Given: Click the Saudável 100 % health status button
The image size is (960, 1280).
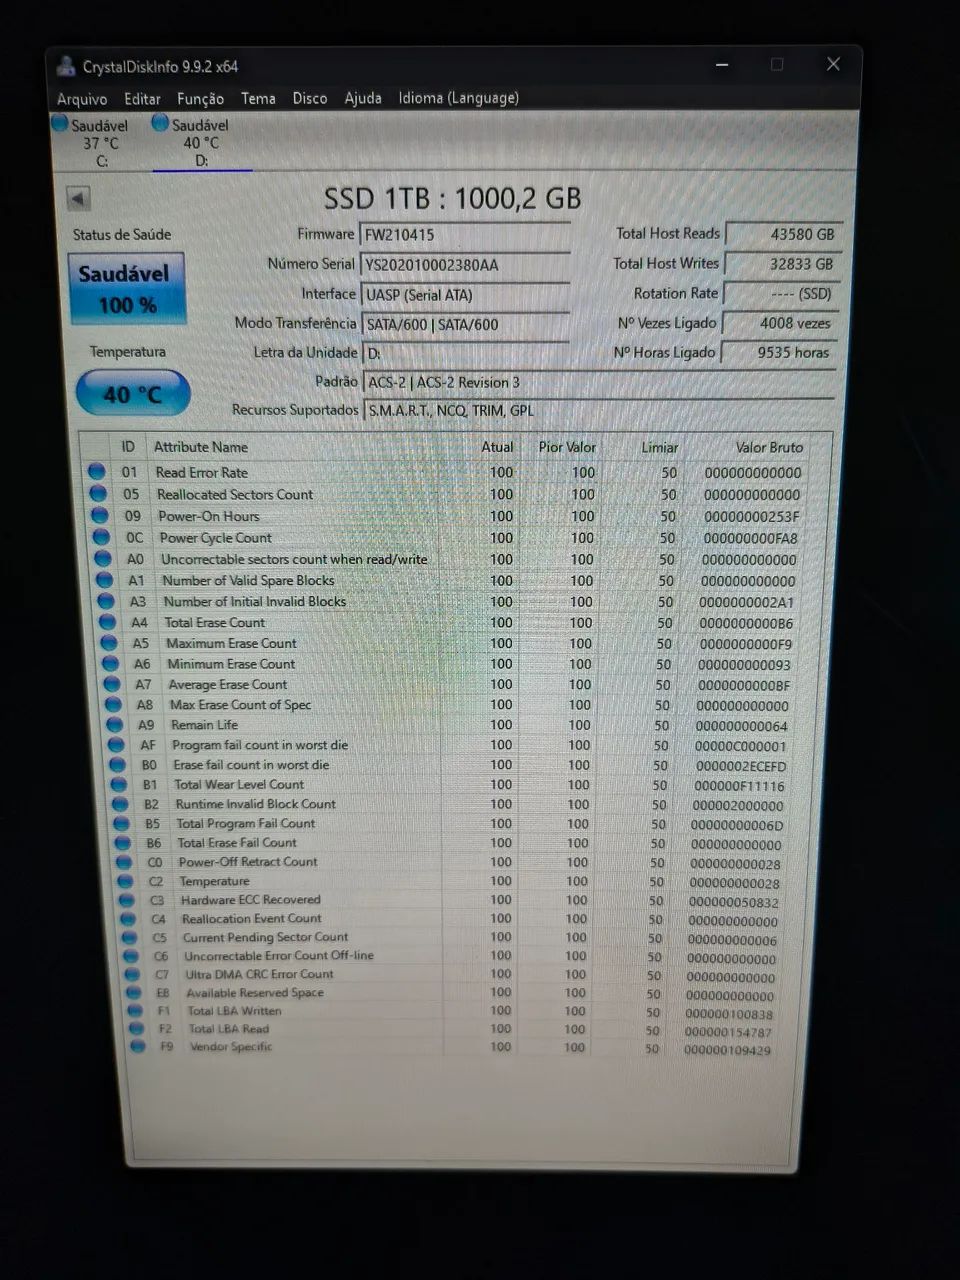Looking at the screenshot, I should (x=126, y=288).
